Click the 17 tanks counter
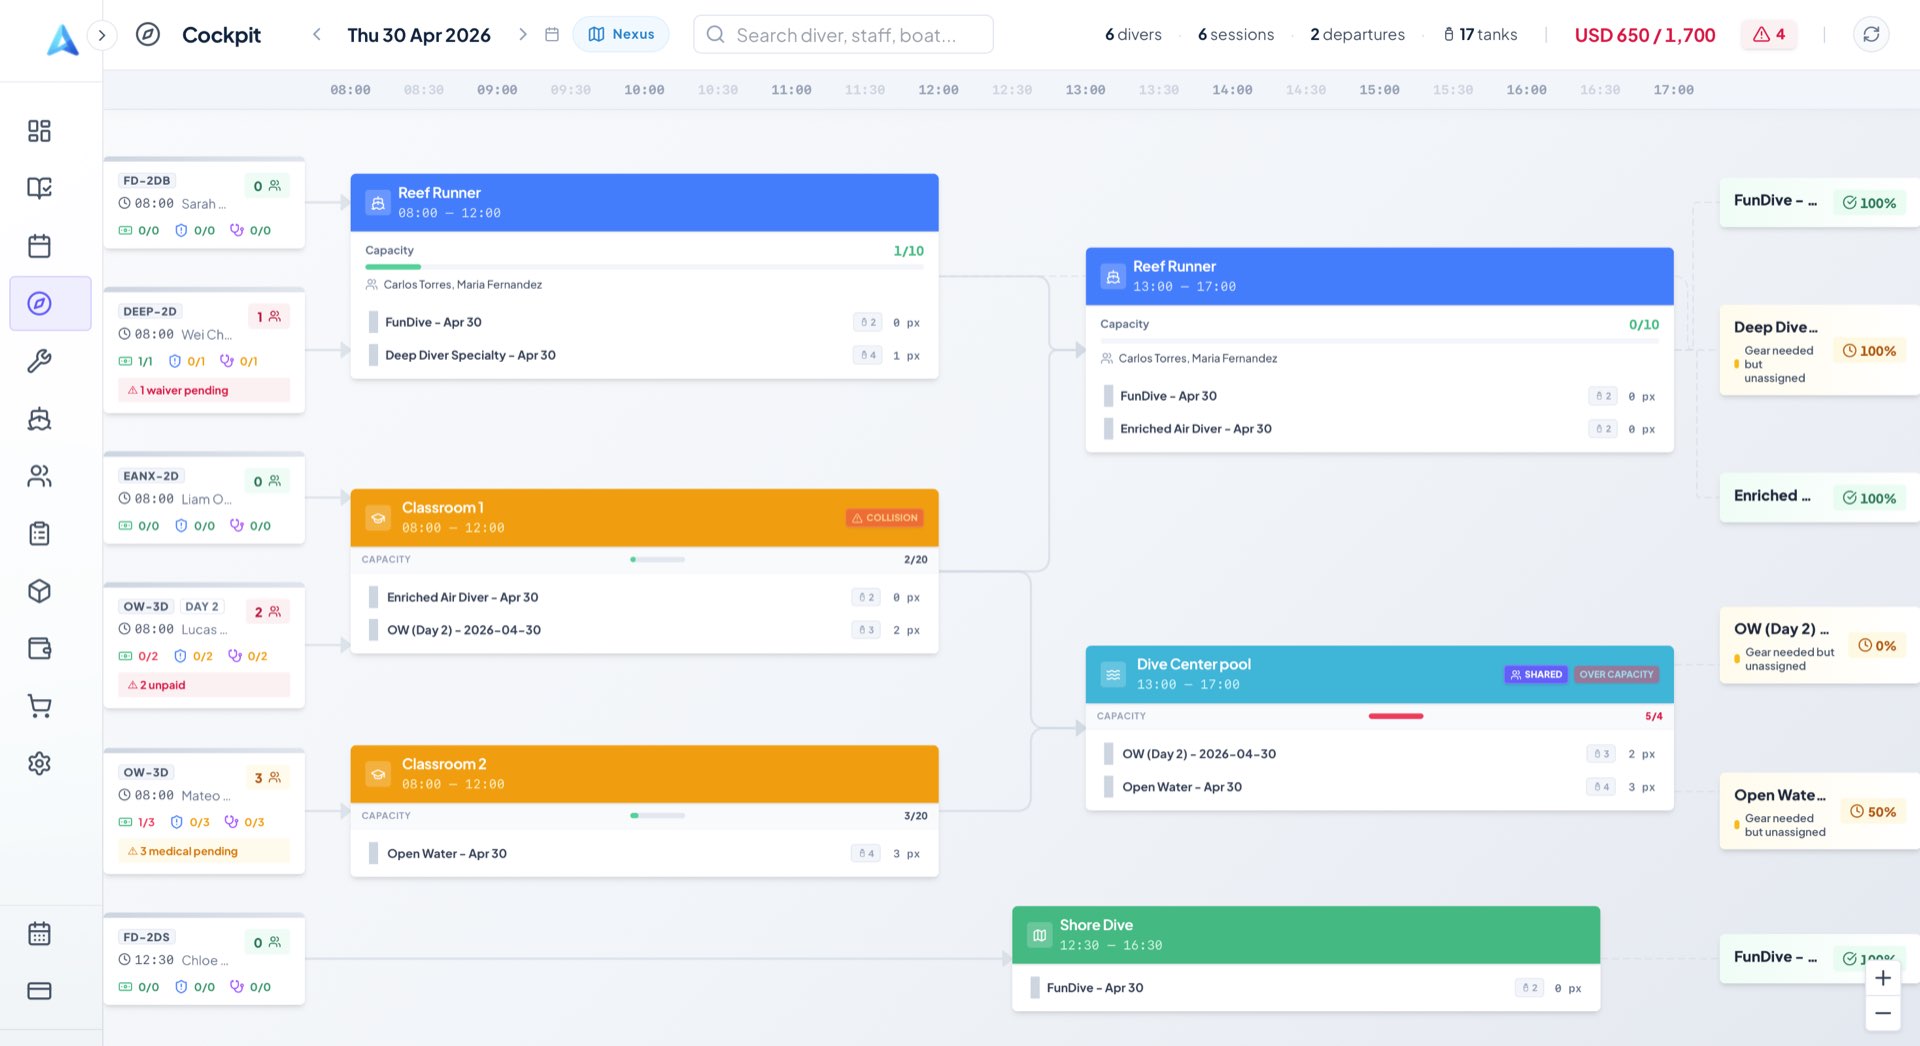Screen dimensions: 1920x1046 point(1480,34)
